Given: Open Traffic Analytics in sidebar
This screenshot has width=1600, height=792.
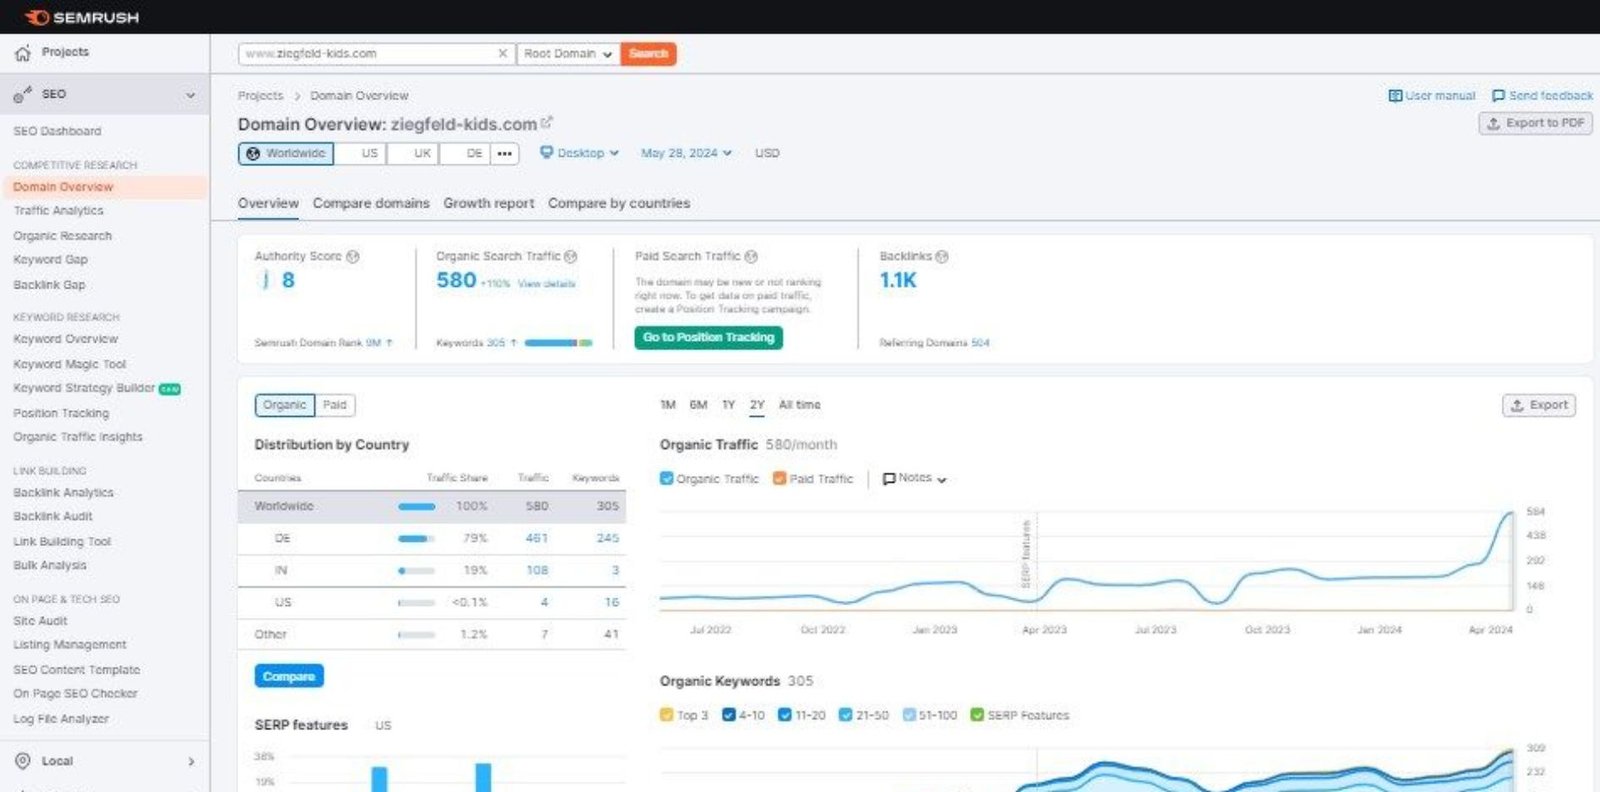Looking at the screenshot, I should (58, 211).
